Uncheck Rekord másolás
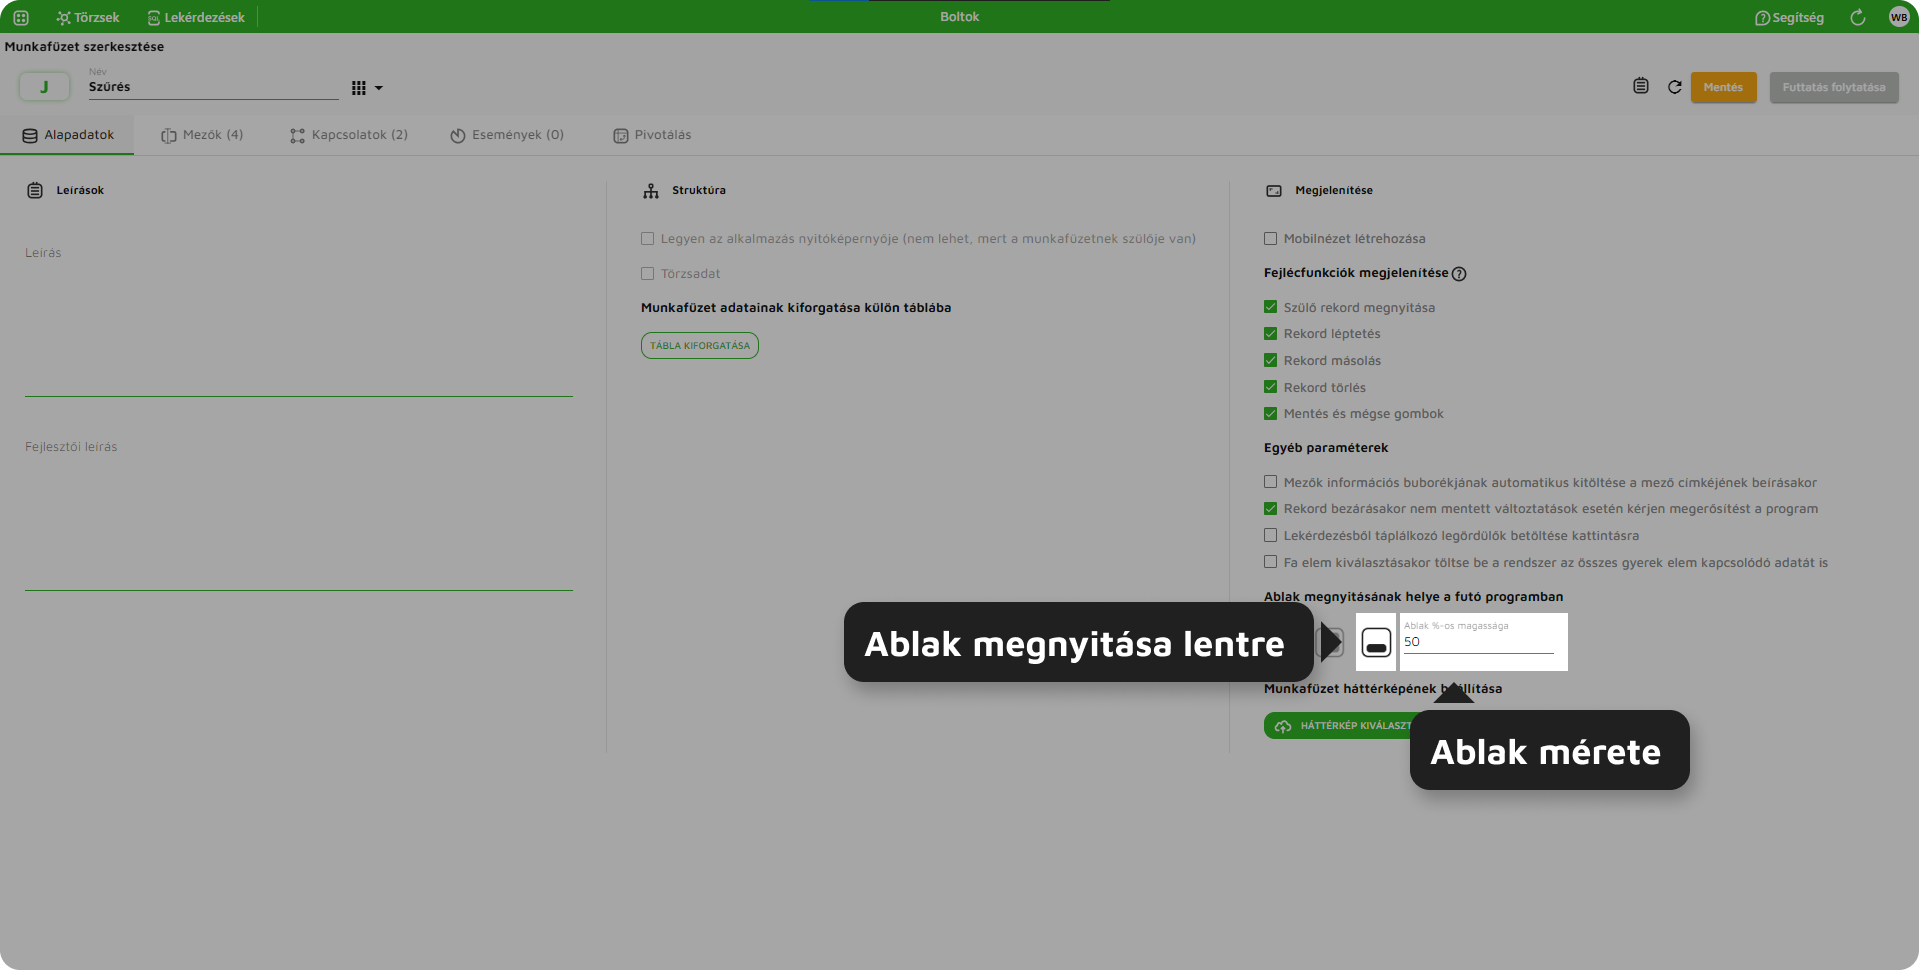 coord(1270,360)
